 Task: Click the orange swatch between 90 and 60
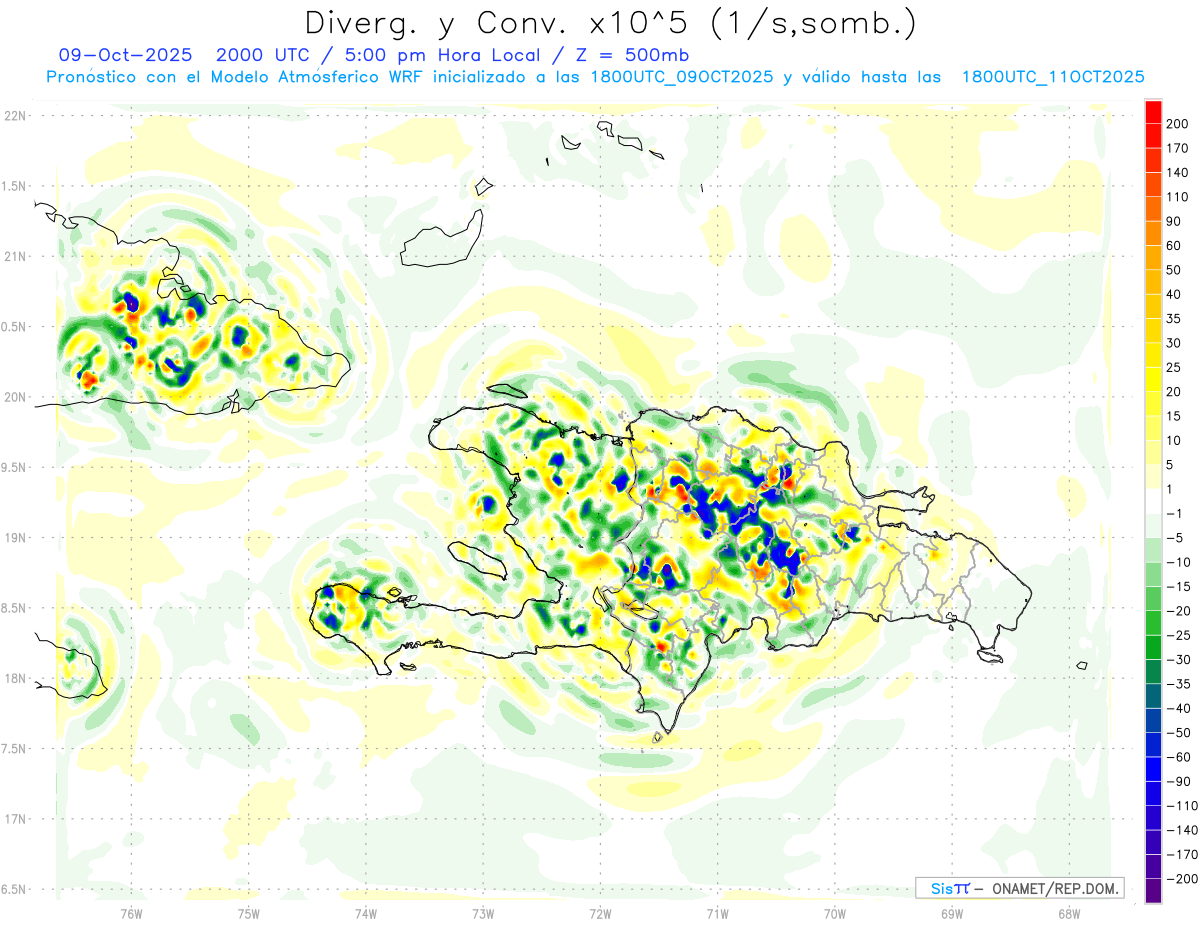point(1152,234)
